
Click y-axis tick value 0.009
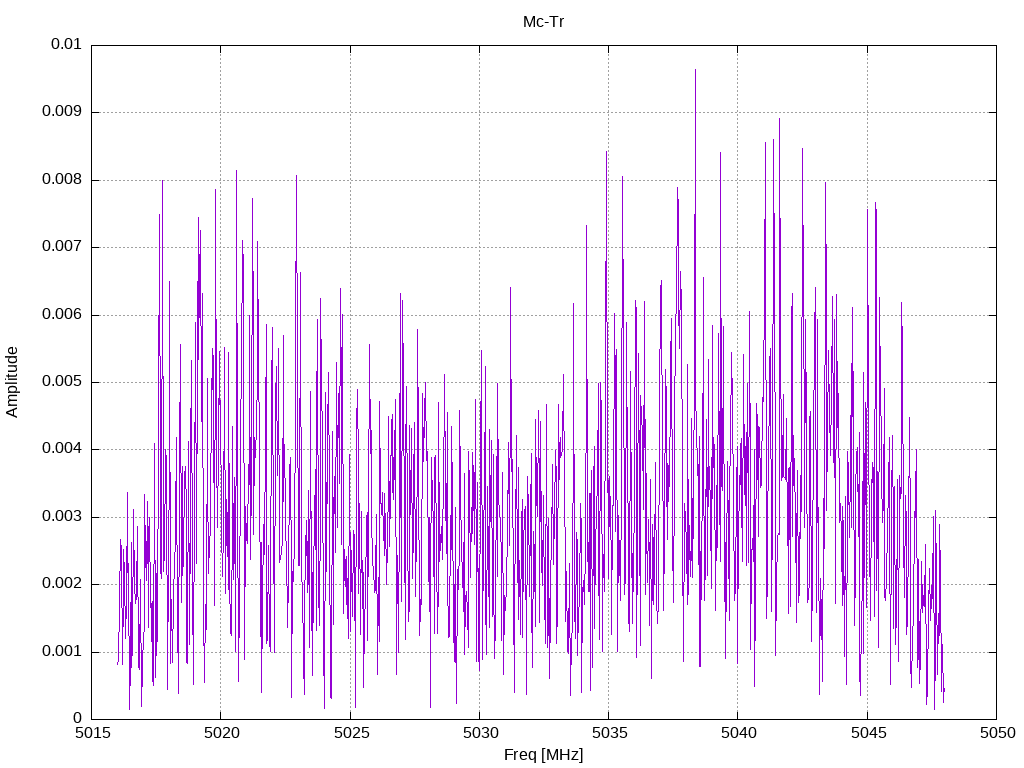62,111
